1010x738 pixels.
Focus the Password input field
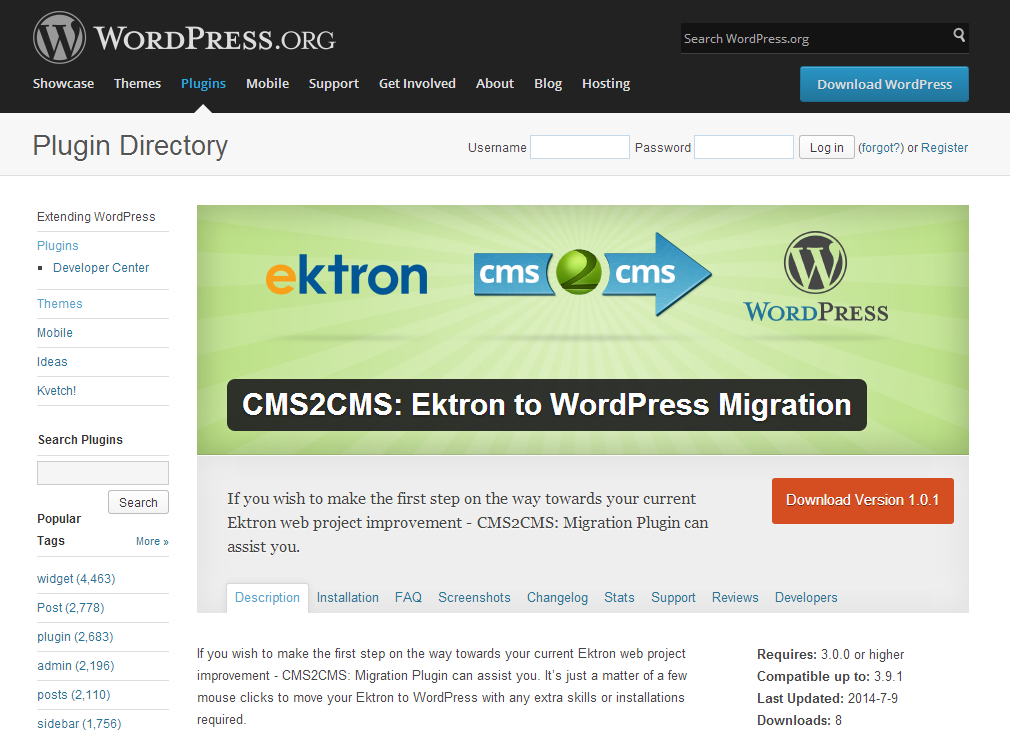(x=744, y=147)
